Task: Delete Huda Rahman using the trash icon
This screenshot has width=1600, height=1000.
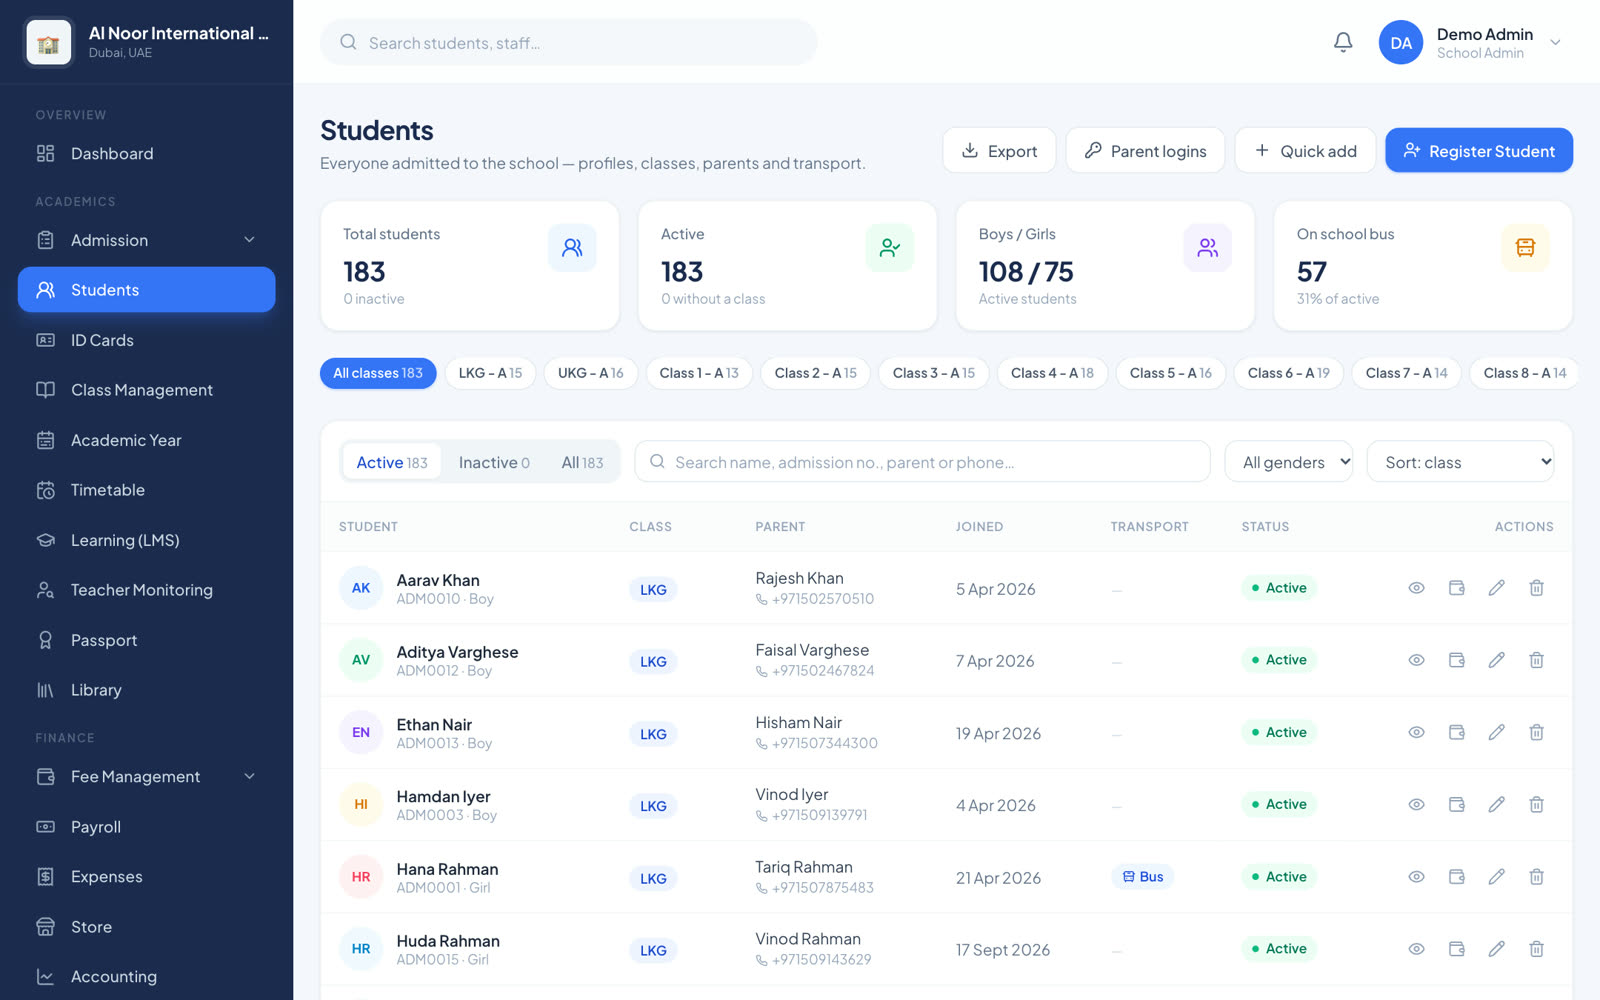Action: point(1536,949)
